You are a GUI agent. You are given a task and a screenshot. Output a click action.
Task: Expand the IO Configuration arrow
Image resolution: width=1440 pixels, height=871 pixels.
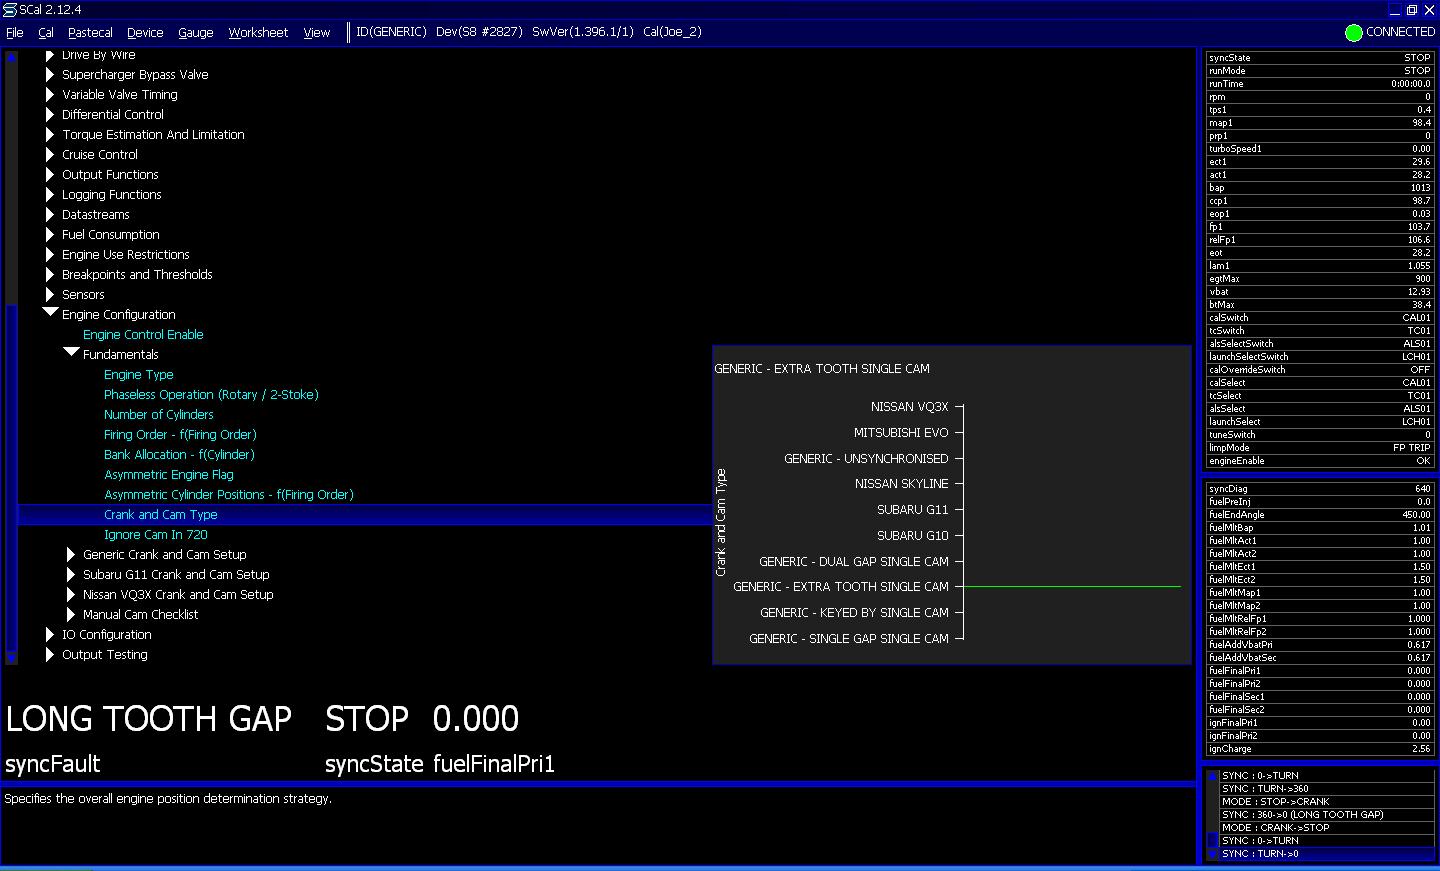(x=49, y=634)
